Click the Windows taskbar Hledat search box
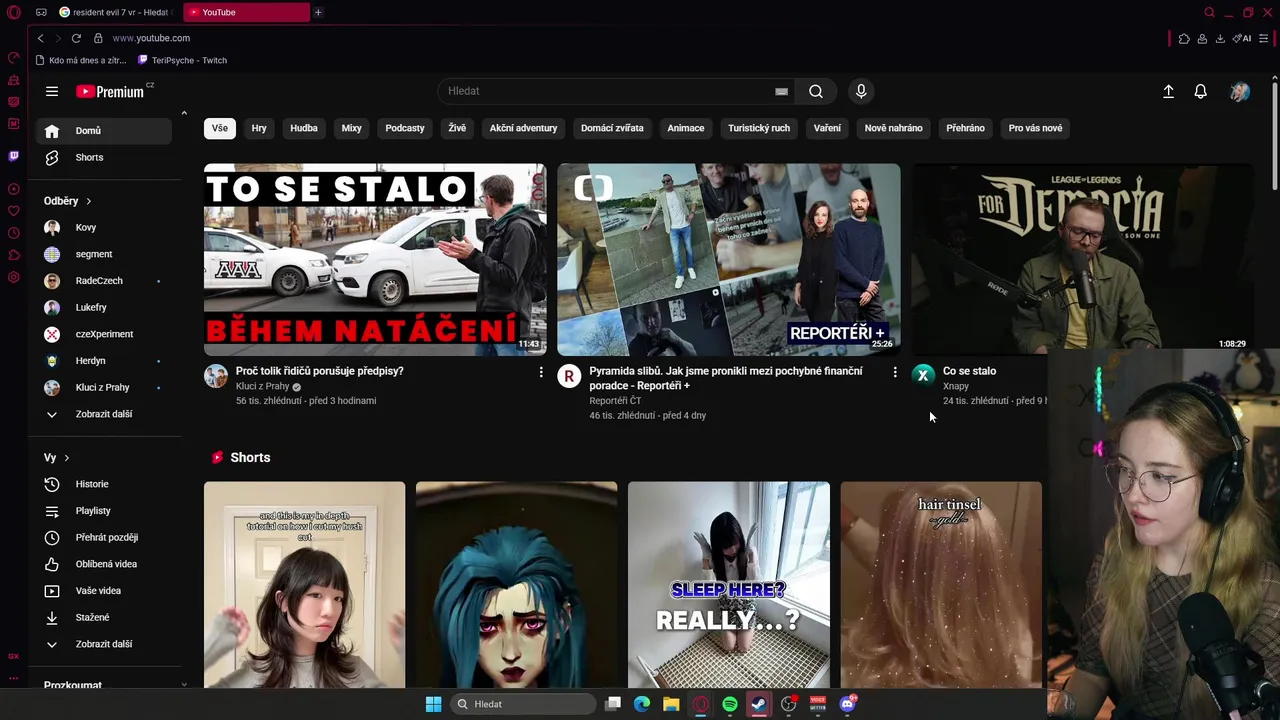1280x720 pixels. point(524,704)
